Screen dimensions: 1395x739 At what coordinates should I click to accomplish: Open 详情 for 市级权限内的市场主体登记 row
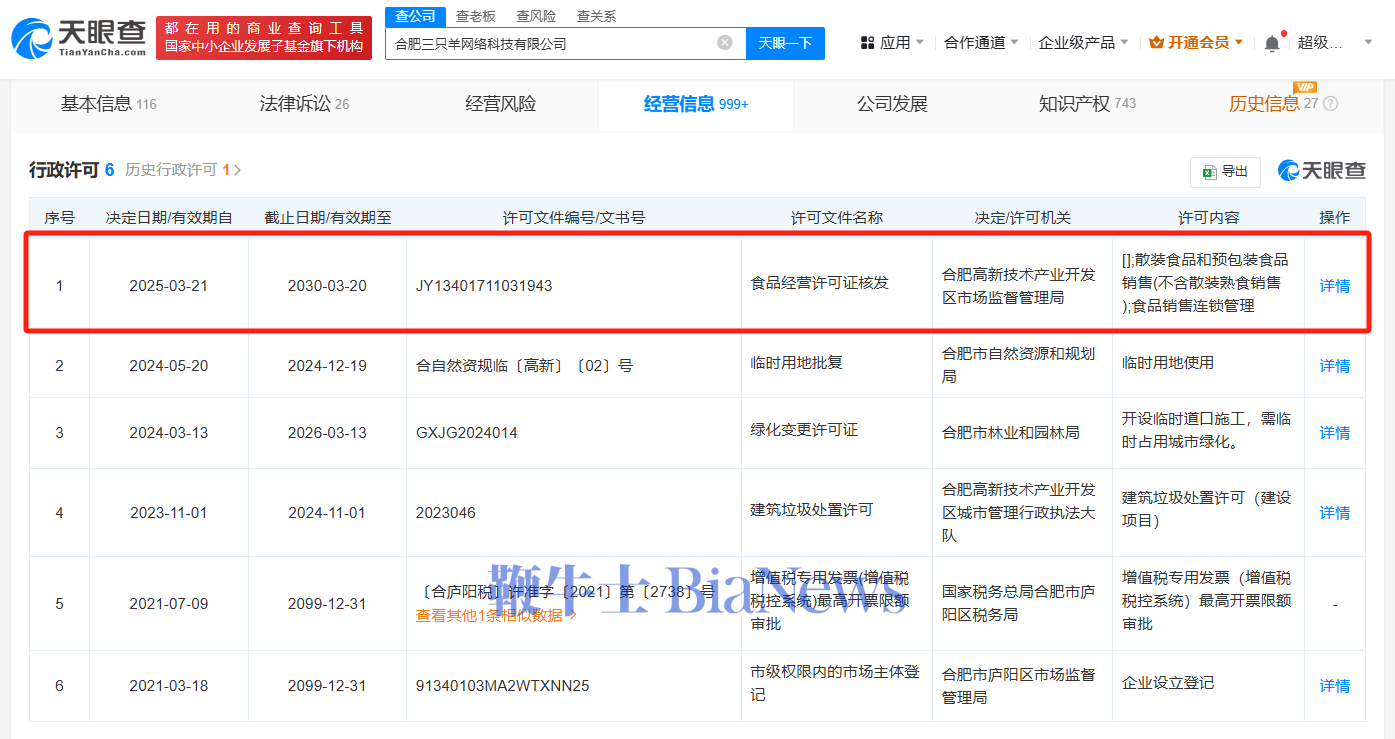[x=1335, y=686]
